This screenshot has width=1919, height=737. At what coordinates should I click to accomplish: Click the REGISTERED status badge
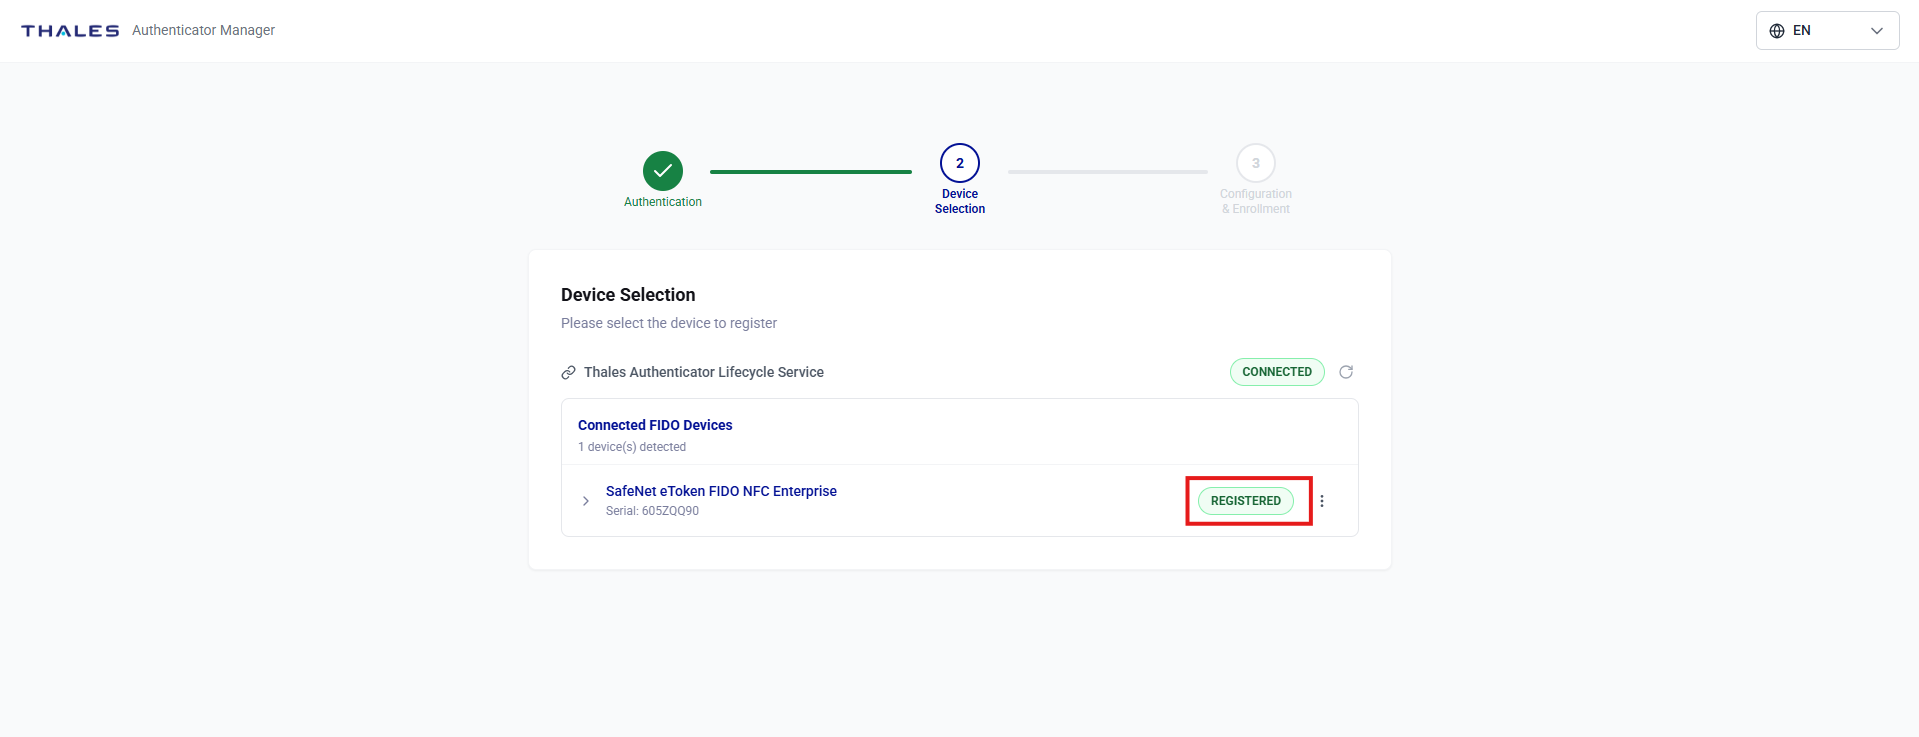(x=1245, y=501)
